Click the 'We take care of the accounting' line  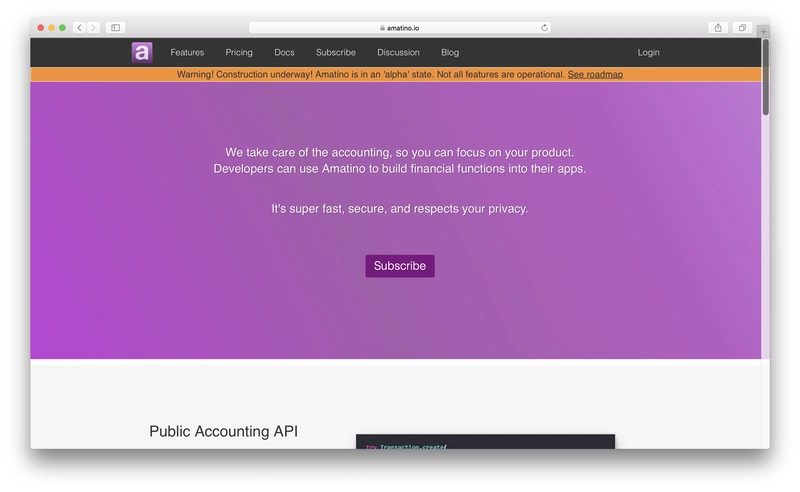[x=399, y=153]
